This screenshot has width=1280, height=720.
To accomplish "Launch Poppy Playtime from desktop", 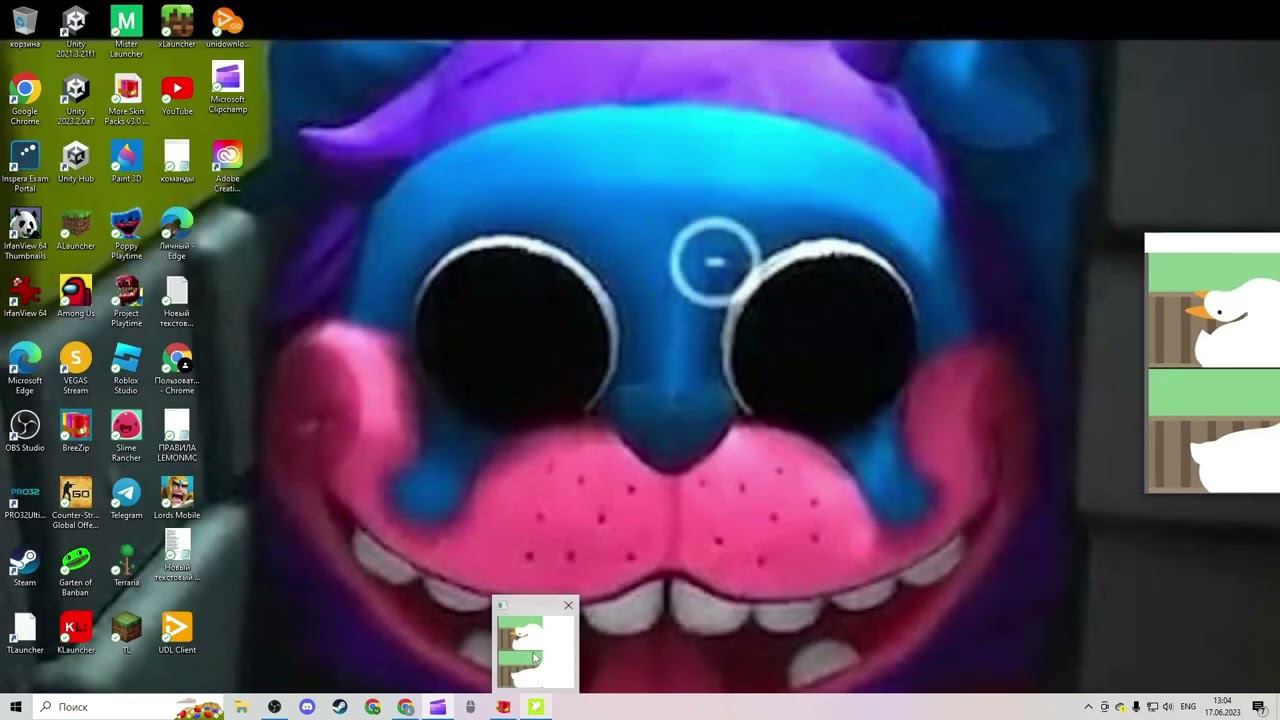I will pos(126,234).
